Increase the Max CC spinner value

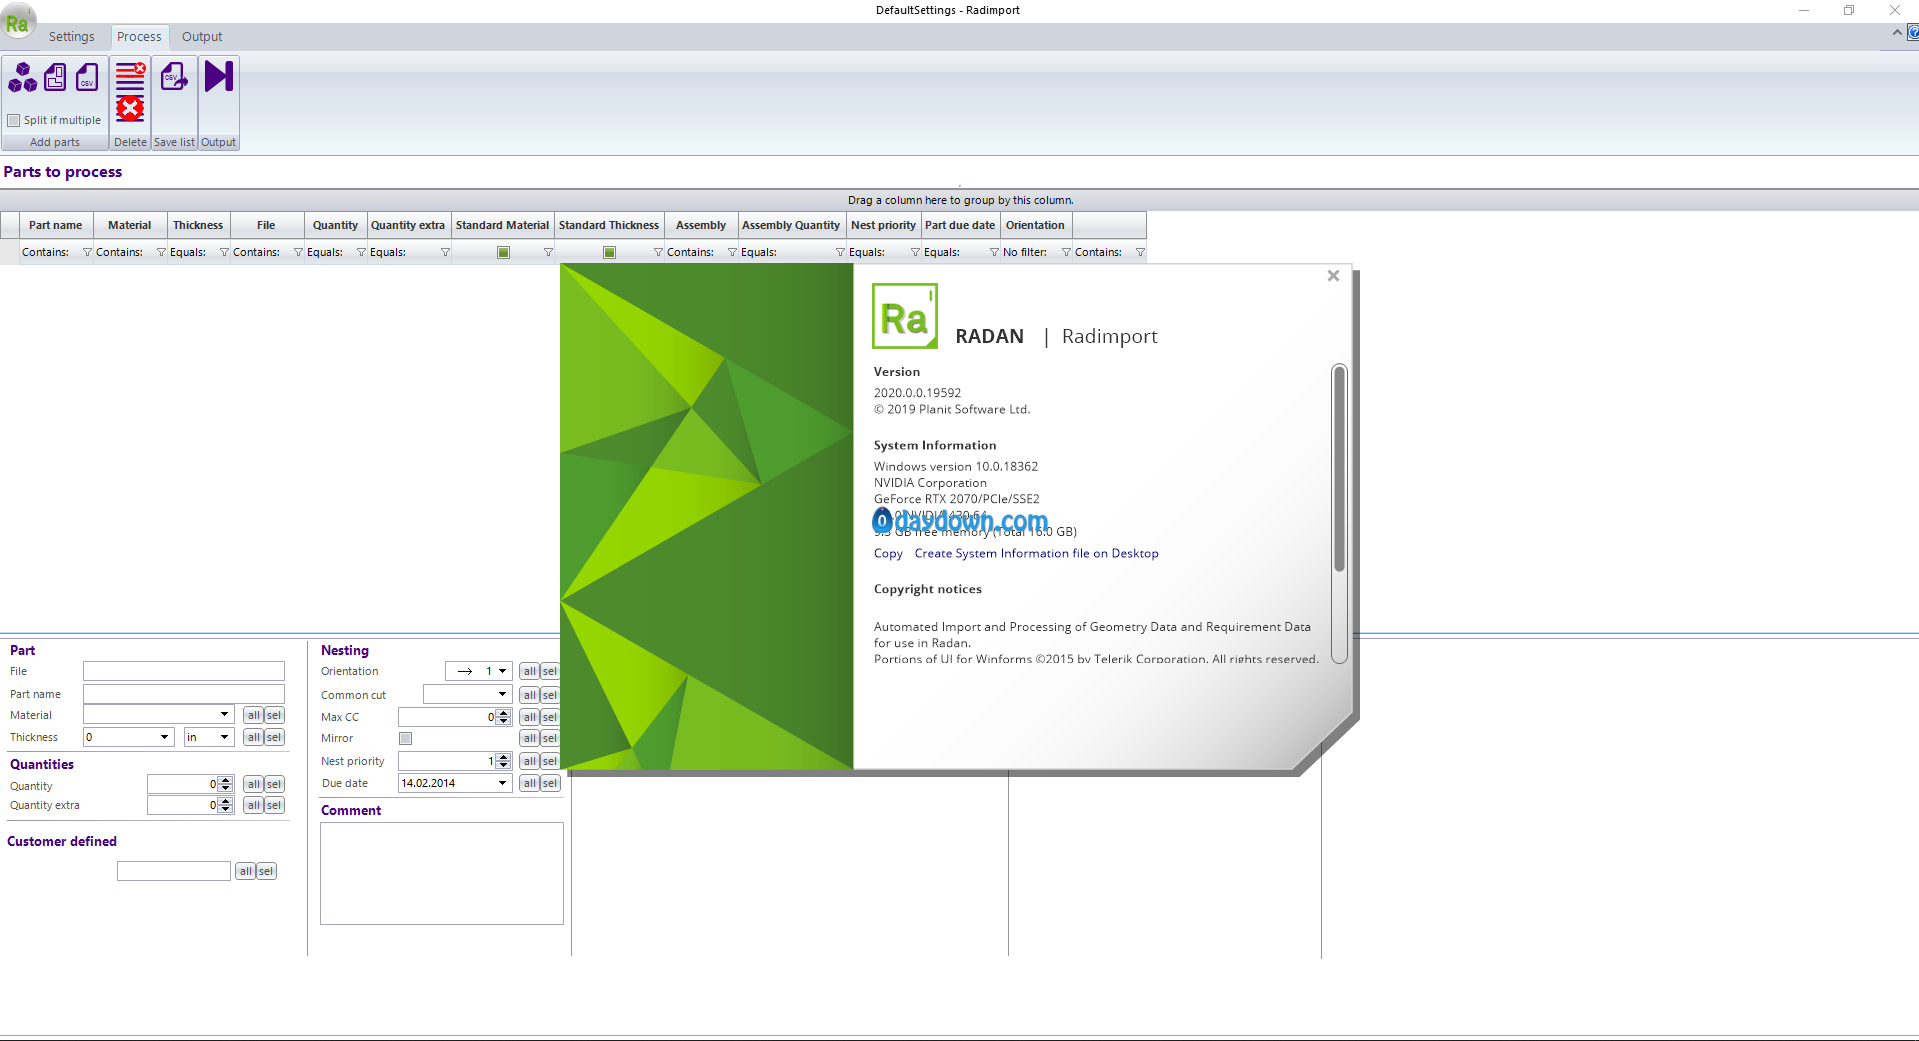(504, 713)
